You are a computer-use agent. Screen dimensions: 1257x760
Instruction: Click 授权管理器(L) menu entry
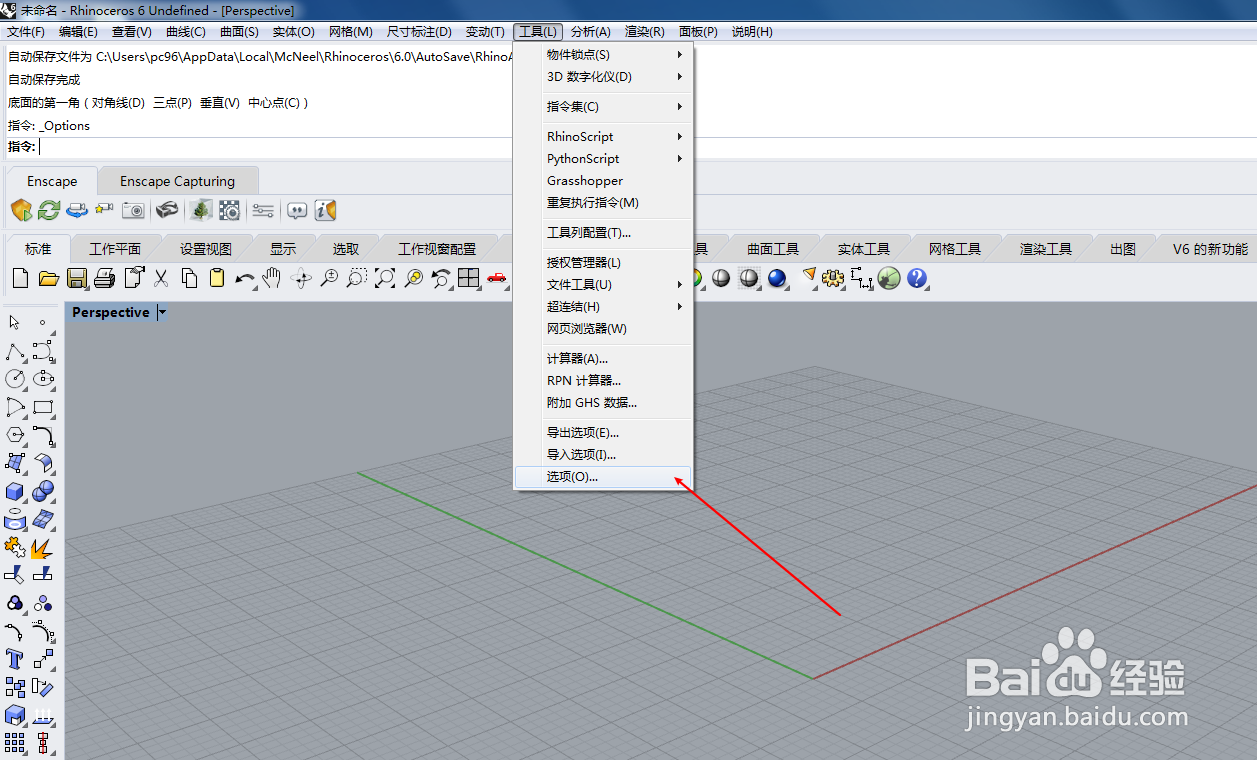click(x=603, y=263)
